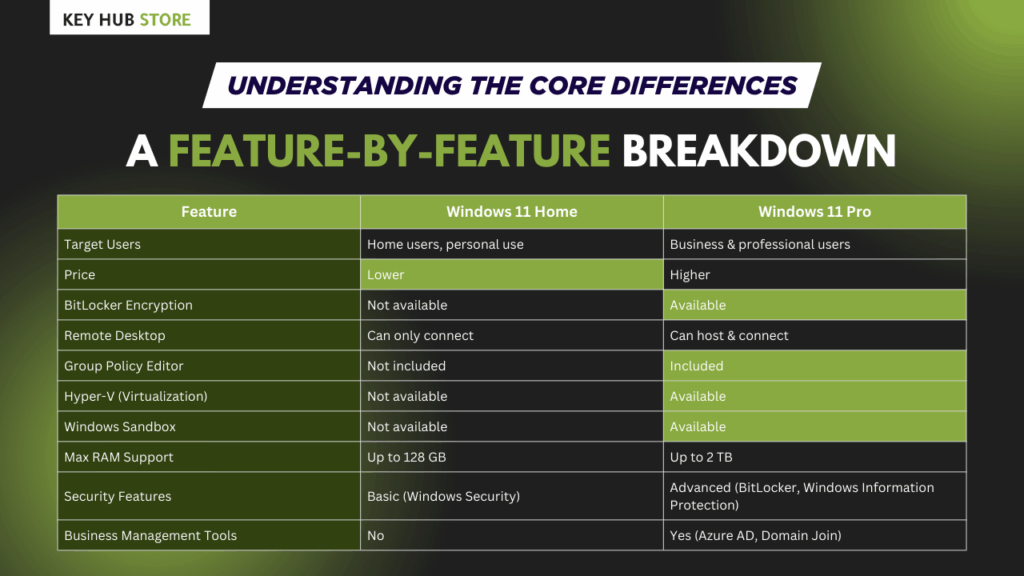Select the Windows 11 Pro column header

click(814, 212)
